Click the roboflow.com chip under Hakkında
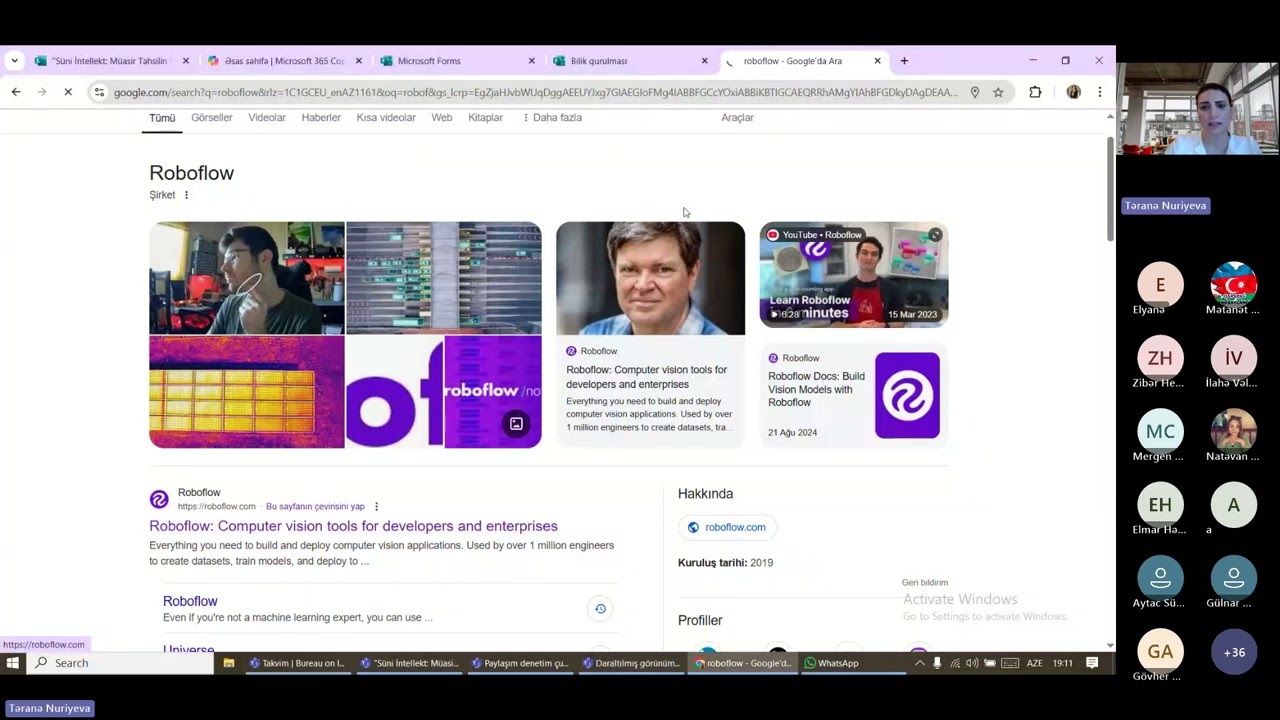The image size is (1280, 720). (727, 527)
